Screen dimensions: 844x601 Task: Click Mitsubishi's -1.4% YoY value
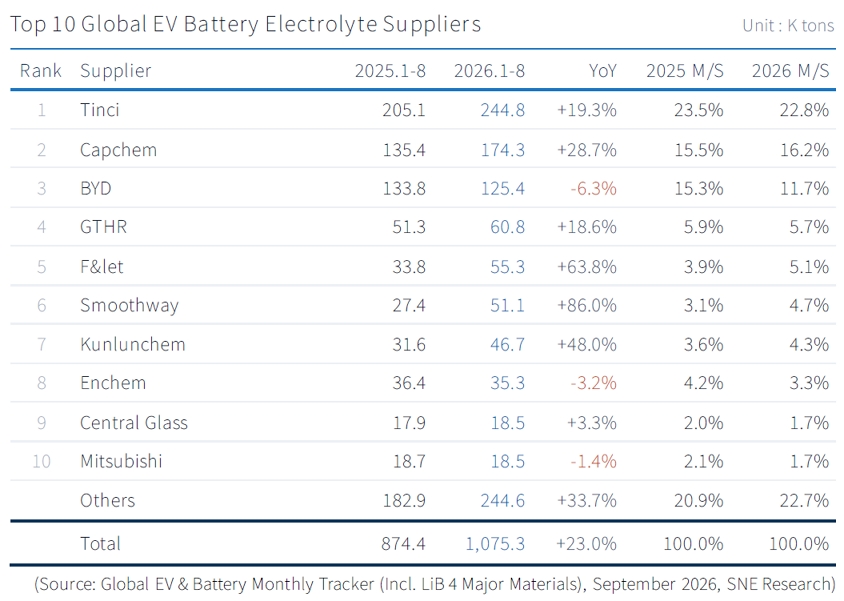593,462
